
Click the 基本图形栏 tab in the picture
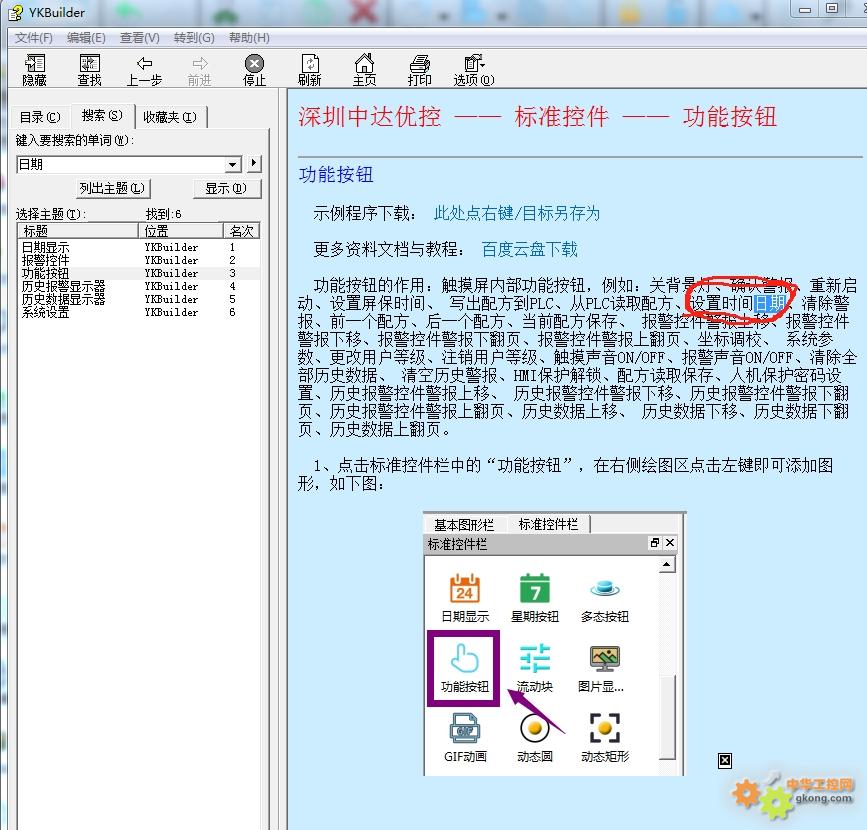(464, 524)
